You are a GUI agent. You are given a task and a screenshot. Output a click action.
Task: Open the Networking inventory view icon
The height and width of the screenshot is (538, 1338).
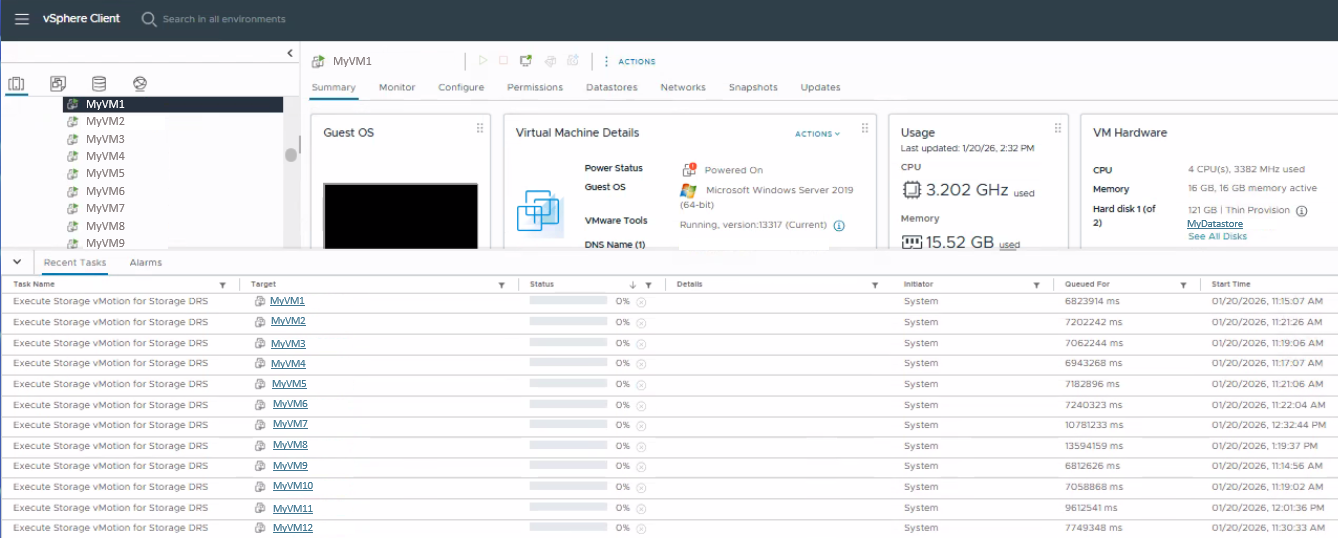140,84
